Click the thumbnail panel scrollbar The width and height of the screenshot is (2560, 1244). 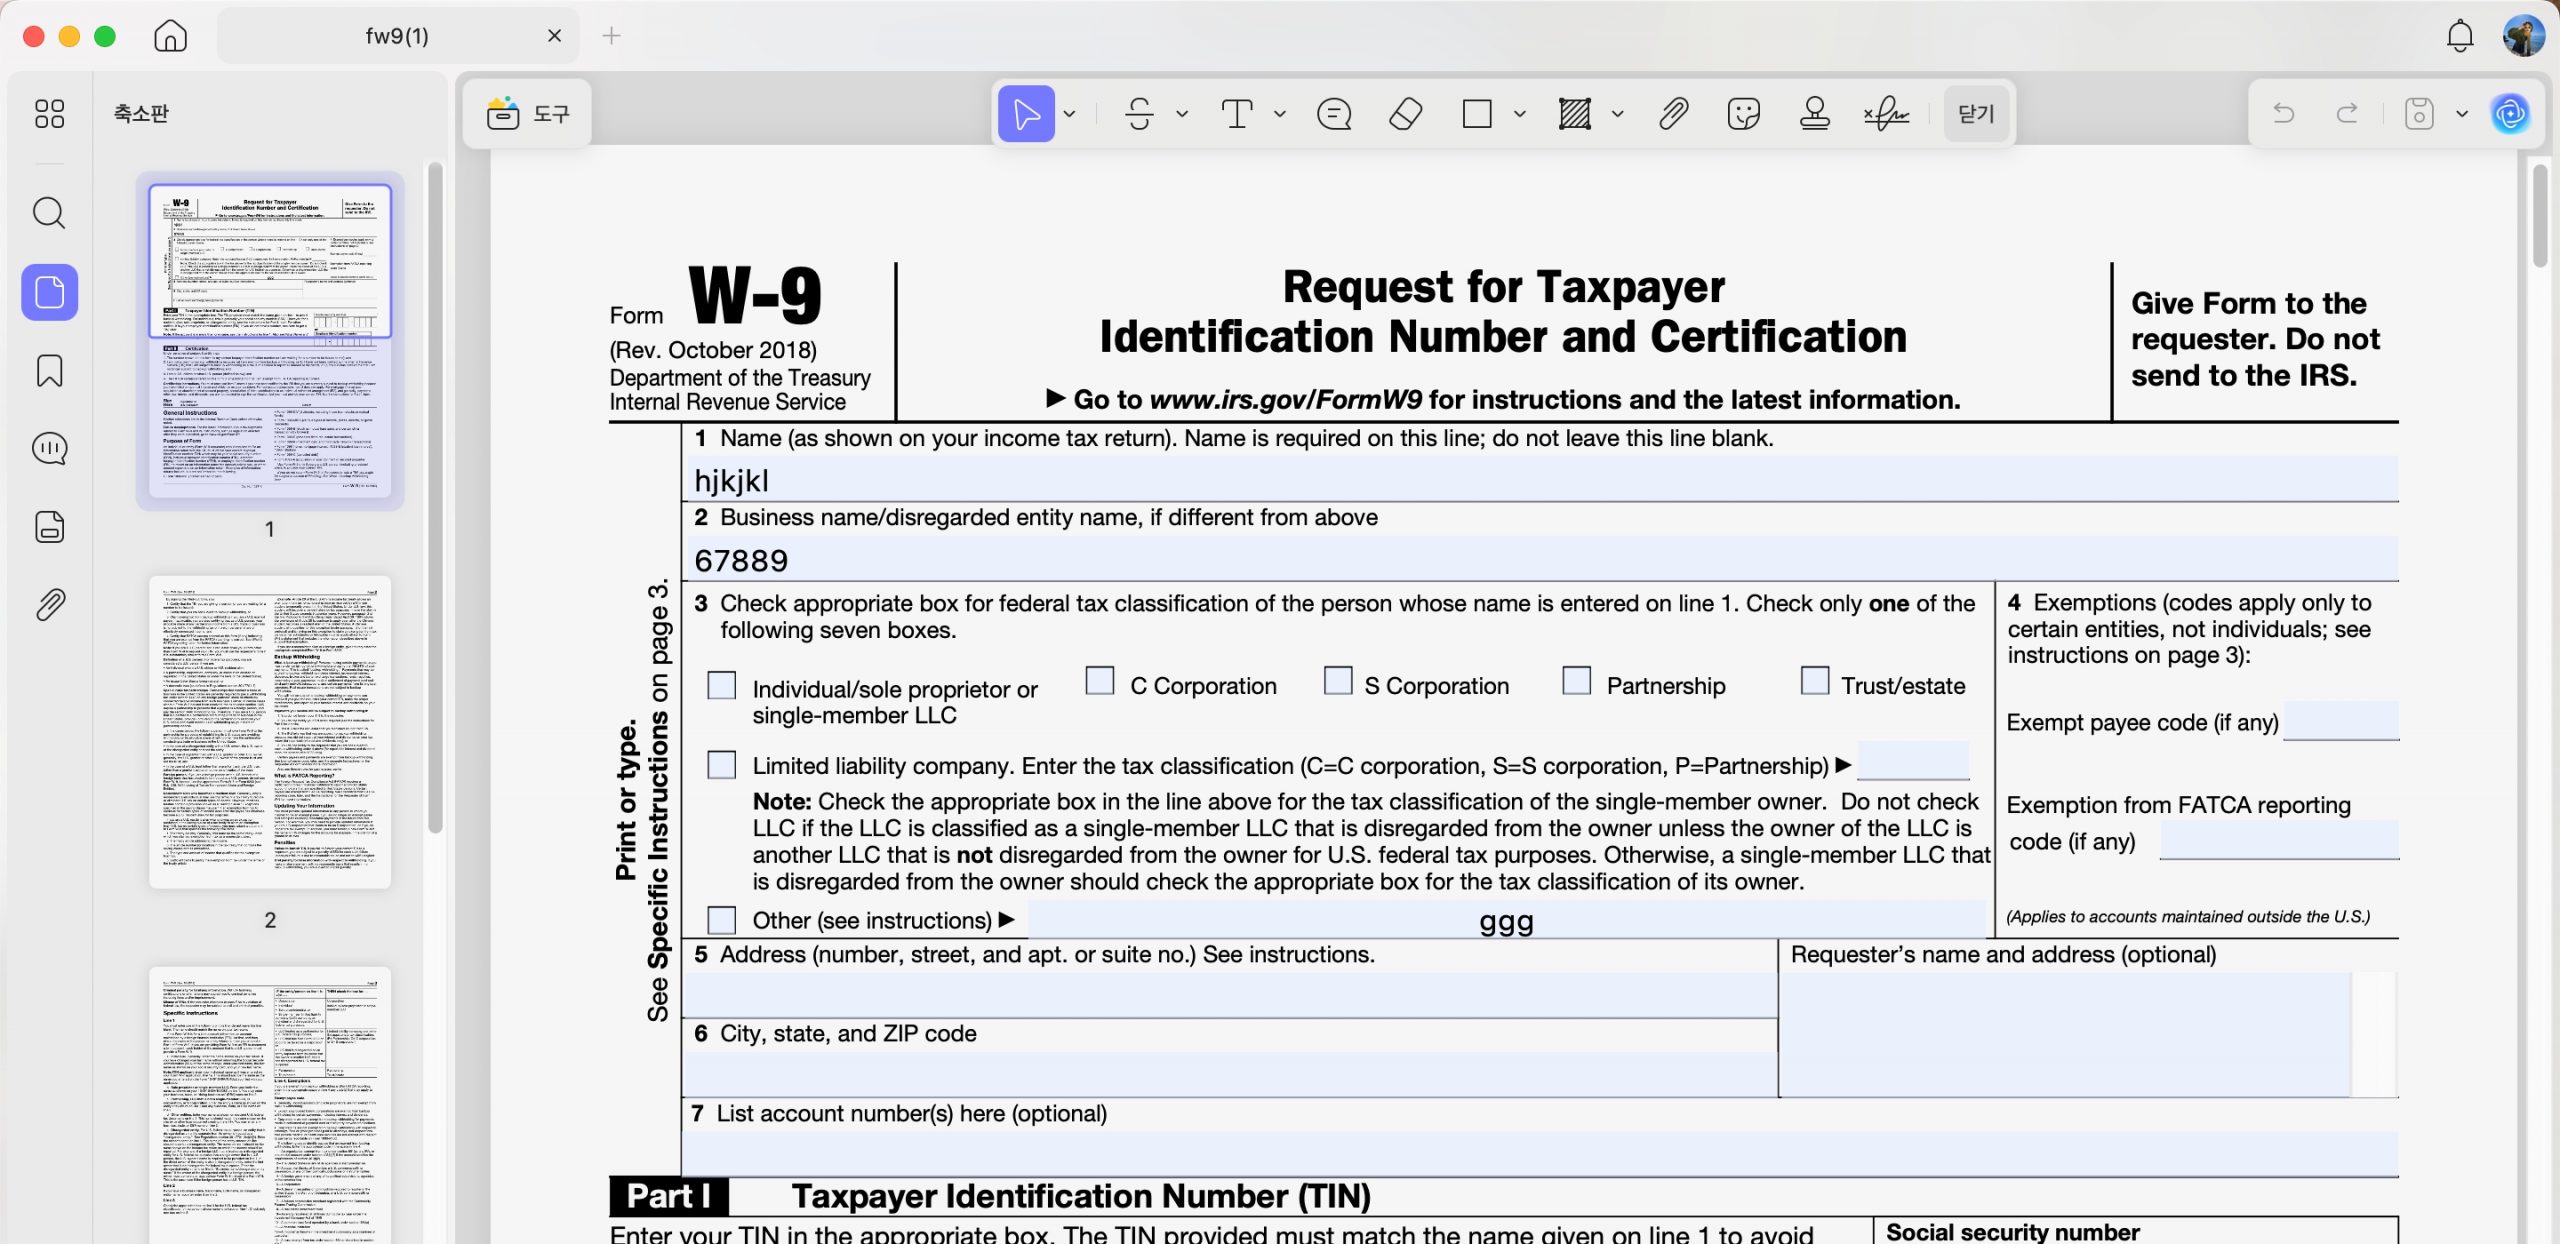point(435,498)
